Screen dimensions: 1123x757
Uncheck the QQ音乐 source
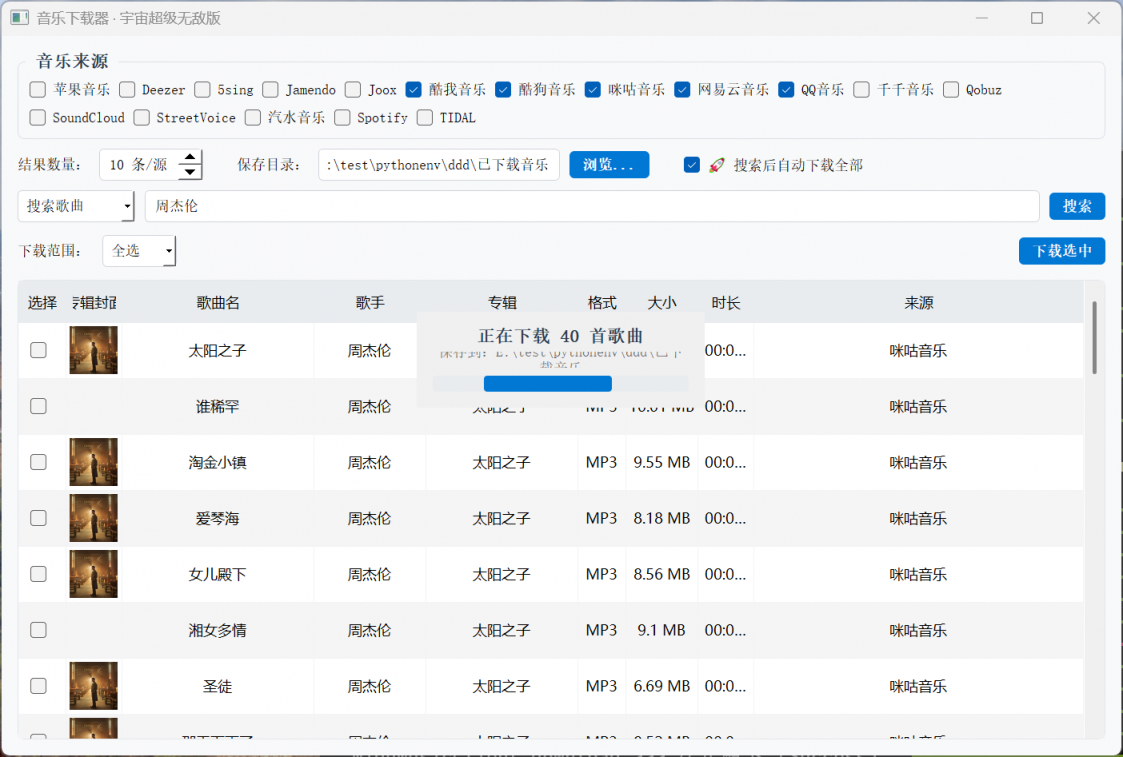[786, 89]
